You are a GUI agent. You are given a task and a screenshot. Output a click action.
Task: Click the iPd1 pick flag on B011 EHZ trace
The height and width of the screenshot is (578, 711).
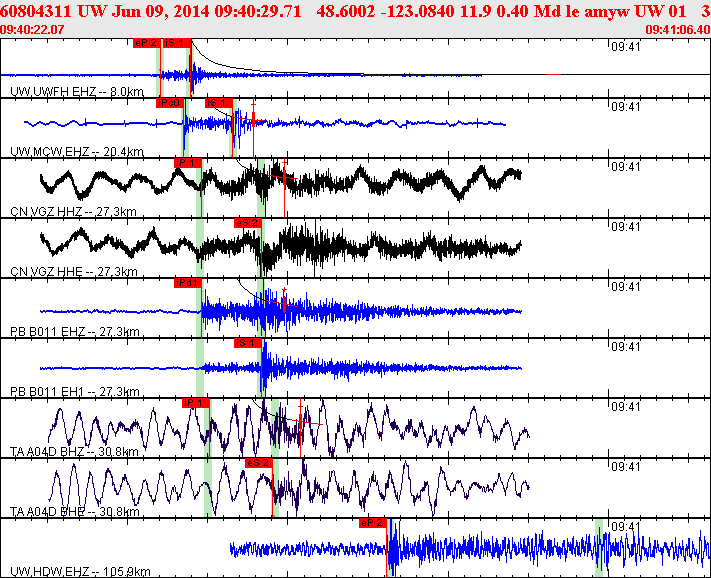188,283
